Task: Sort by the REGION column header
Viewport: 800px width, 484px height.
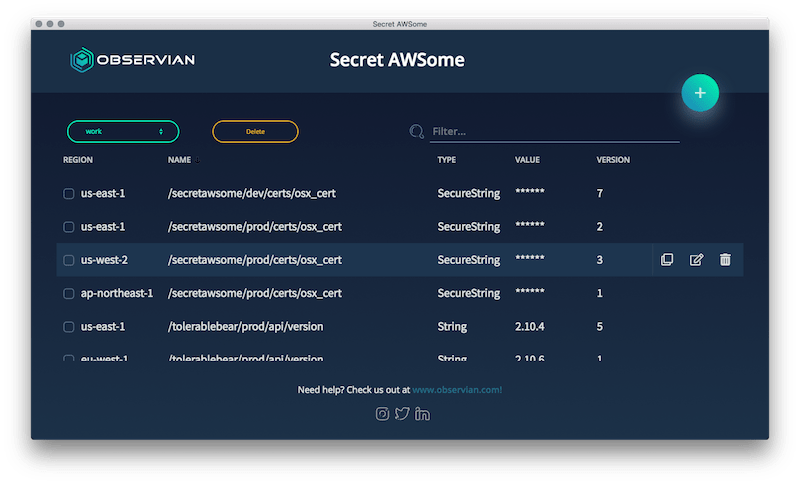Action: (78, 160)
